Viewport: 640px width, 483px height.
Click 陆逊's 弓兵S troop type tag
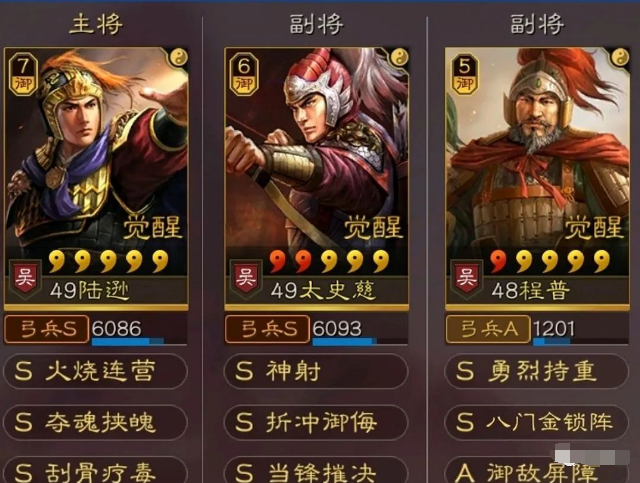point(47,329)
